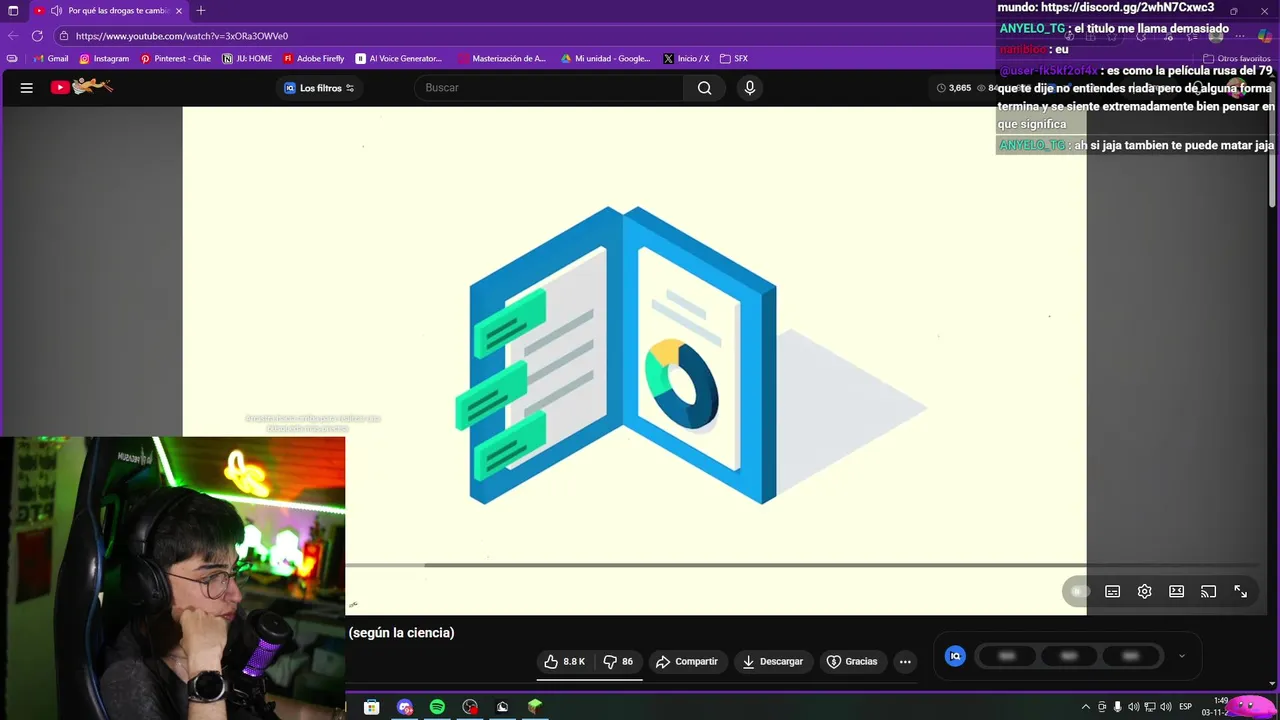1280x720 pixels.
Task: Open a new browser tab
Action: click(x=201, y=10)
